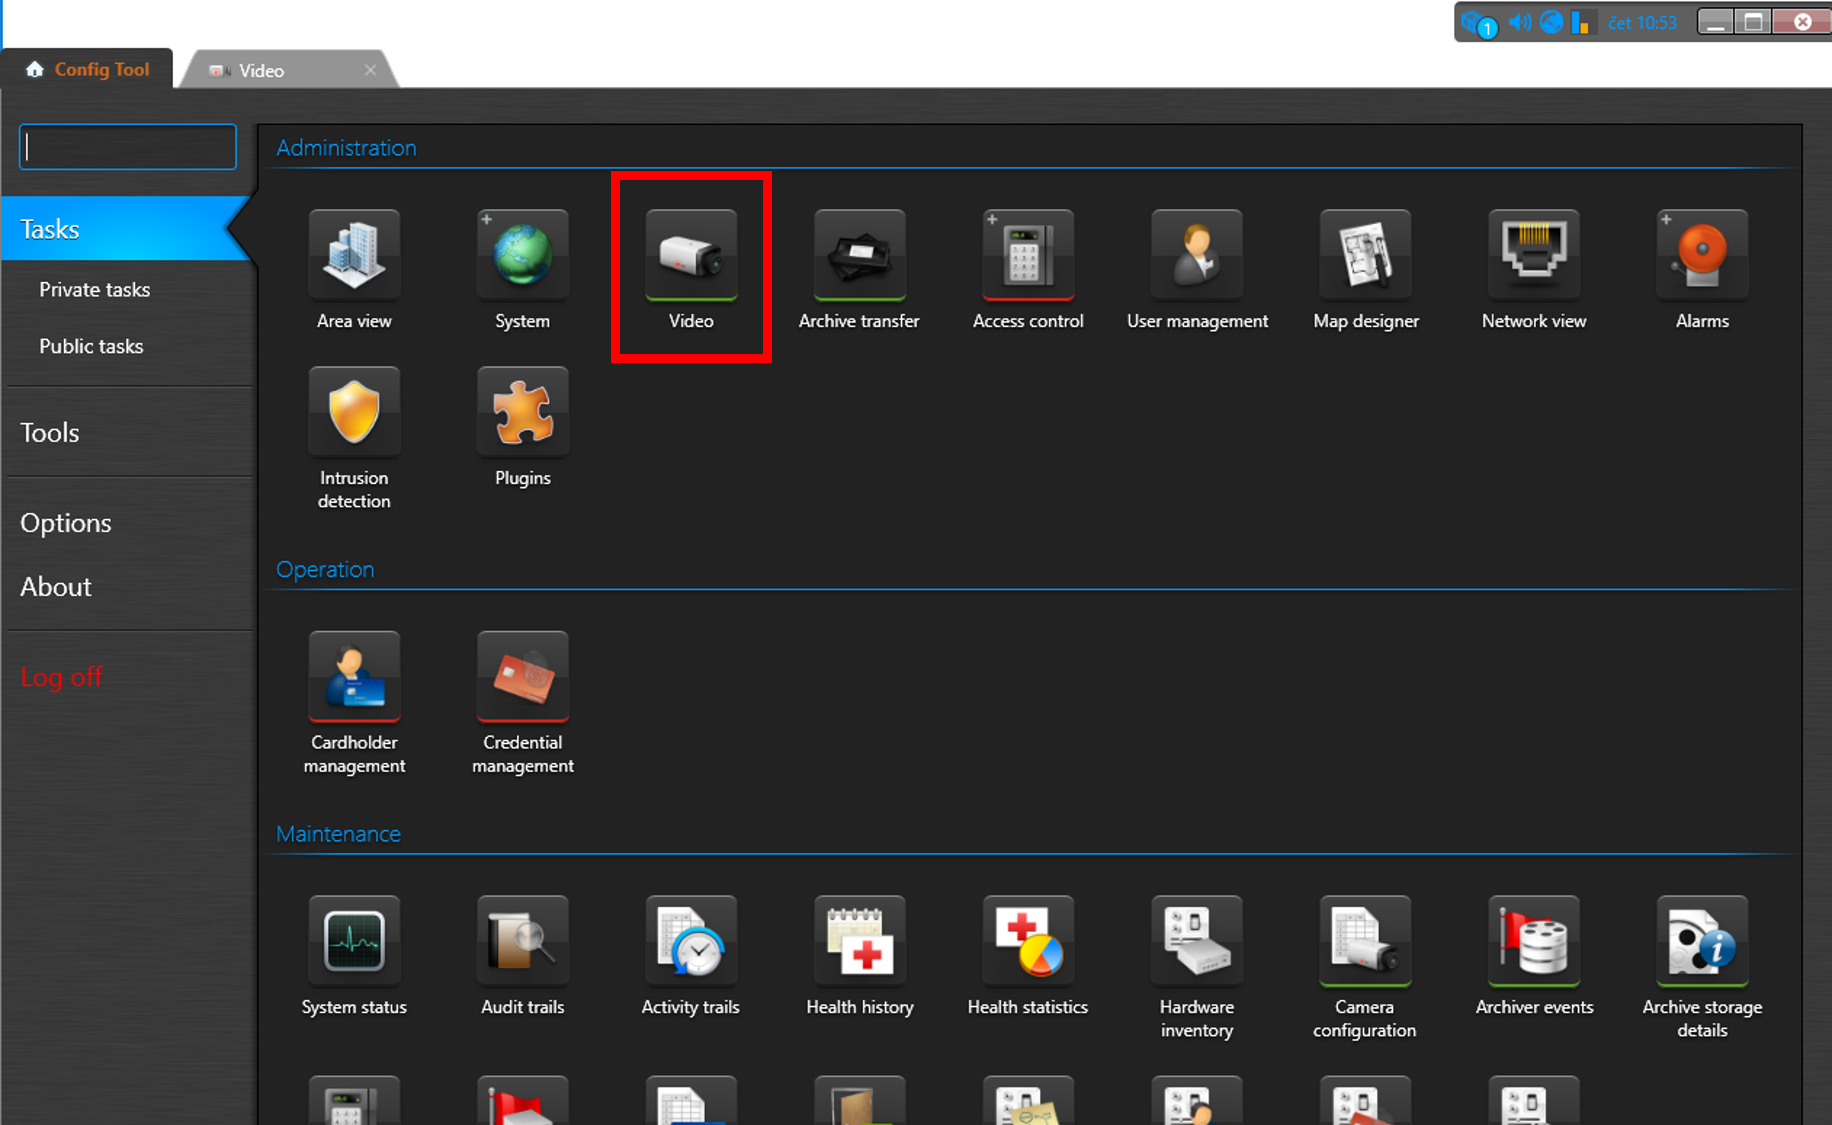
Task: Switch to the Video tab
Action: [262, 71]
